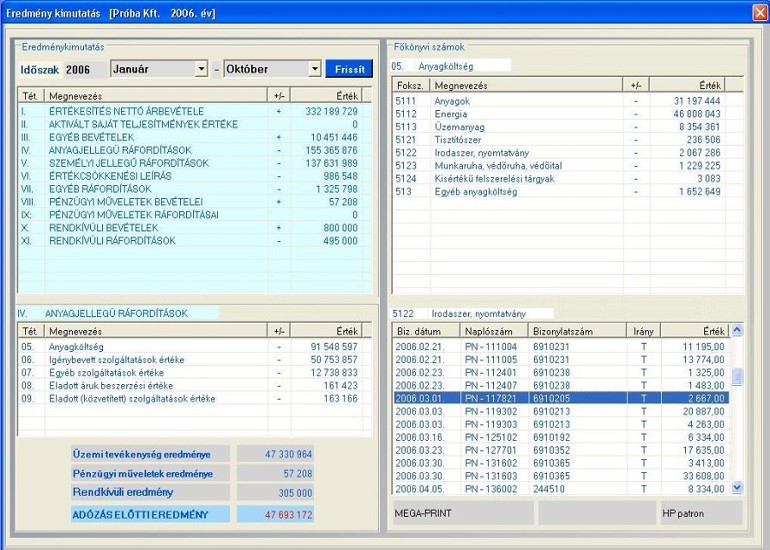Select the RENDKÍVÜLI BEVÉTELEK row

point(194,228)
